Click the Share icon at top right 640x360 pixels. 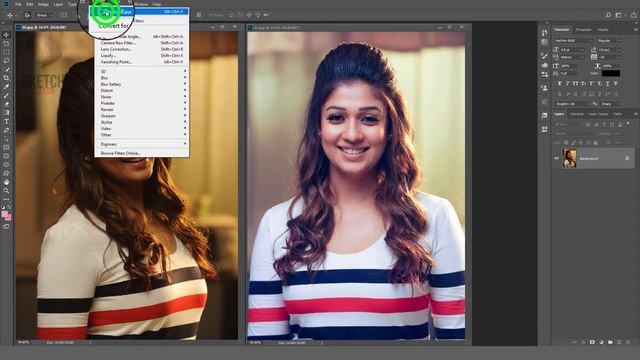click(634, 15)
